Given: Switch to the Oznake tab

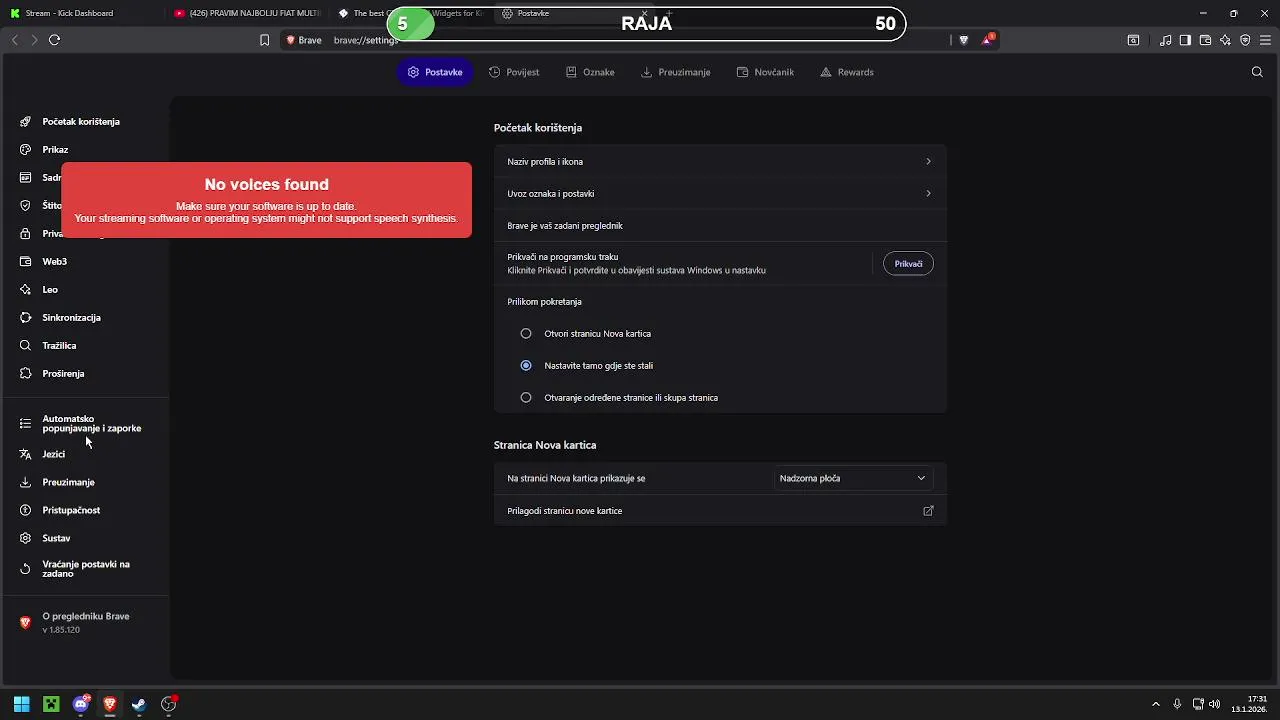Looking at the screenshot, I should [590, 72].
